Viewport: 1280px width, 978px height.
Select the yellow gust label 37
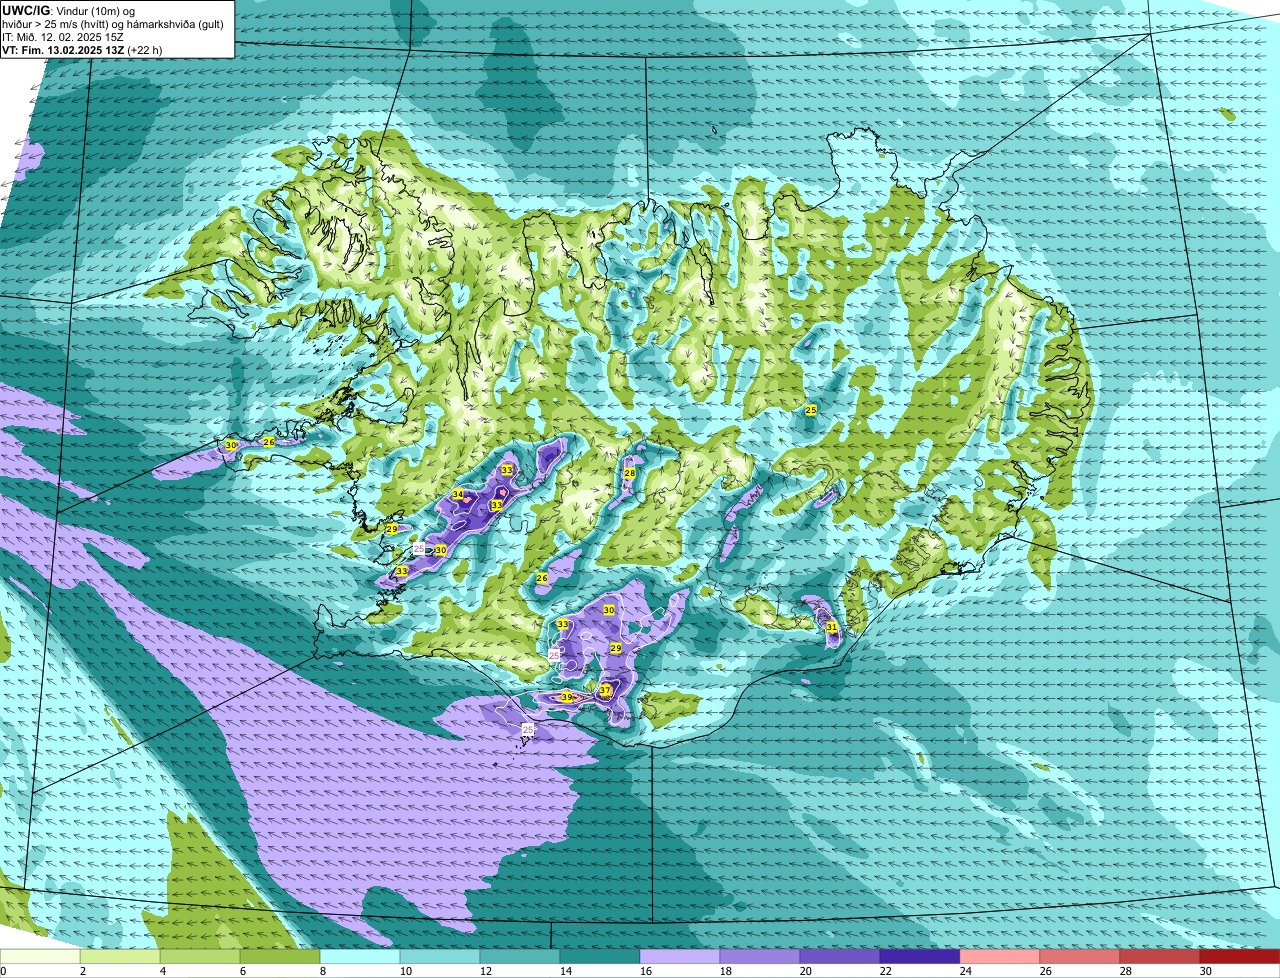pos(605,690)
